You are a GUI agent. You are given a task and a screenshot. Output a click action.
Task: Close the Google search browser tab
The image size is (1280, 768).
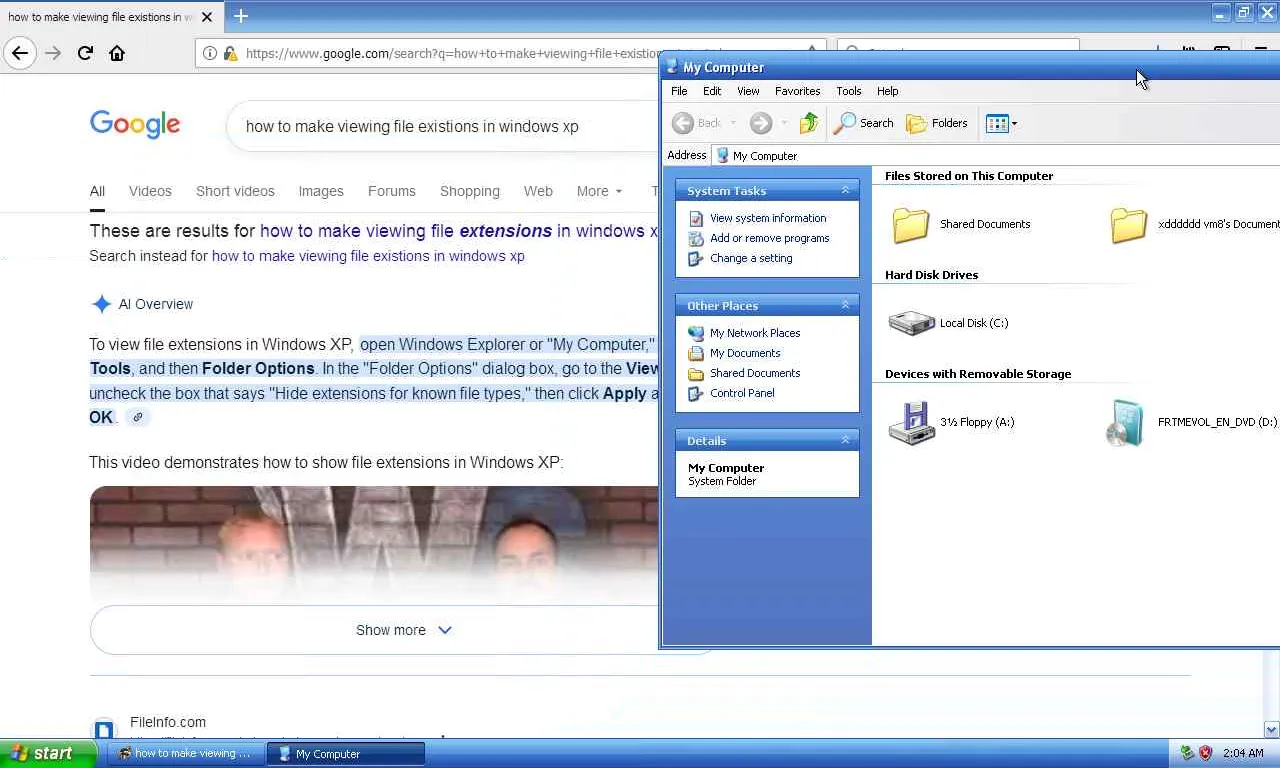(x=207, y=17)
